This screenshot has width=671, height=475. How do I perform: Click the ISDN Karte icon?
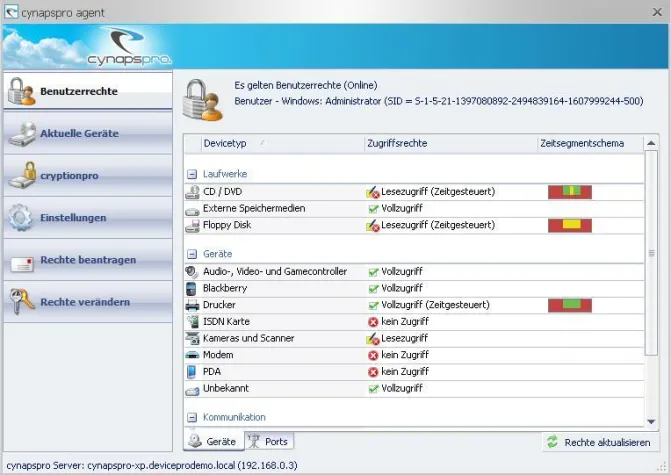coord(193,322)
